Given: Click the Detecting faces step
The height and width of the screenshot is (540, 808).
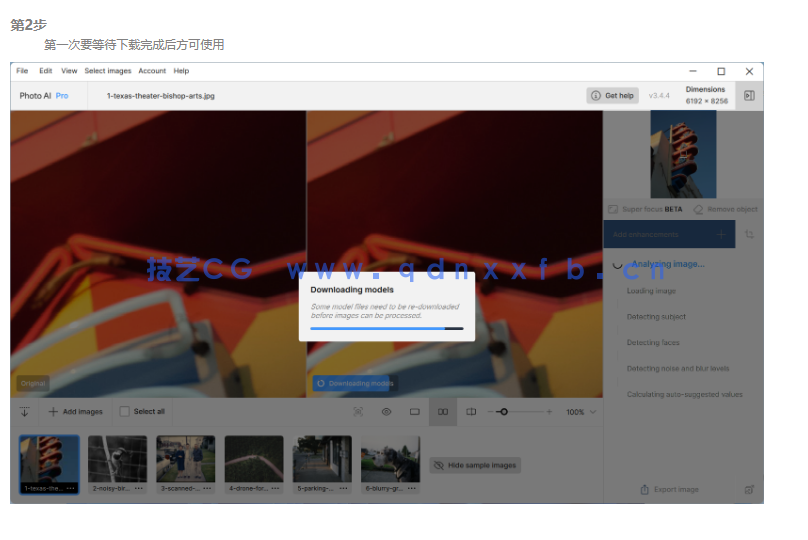Looking at the screenshot, I should tap(653, 343).
